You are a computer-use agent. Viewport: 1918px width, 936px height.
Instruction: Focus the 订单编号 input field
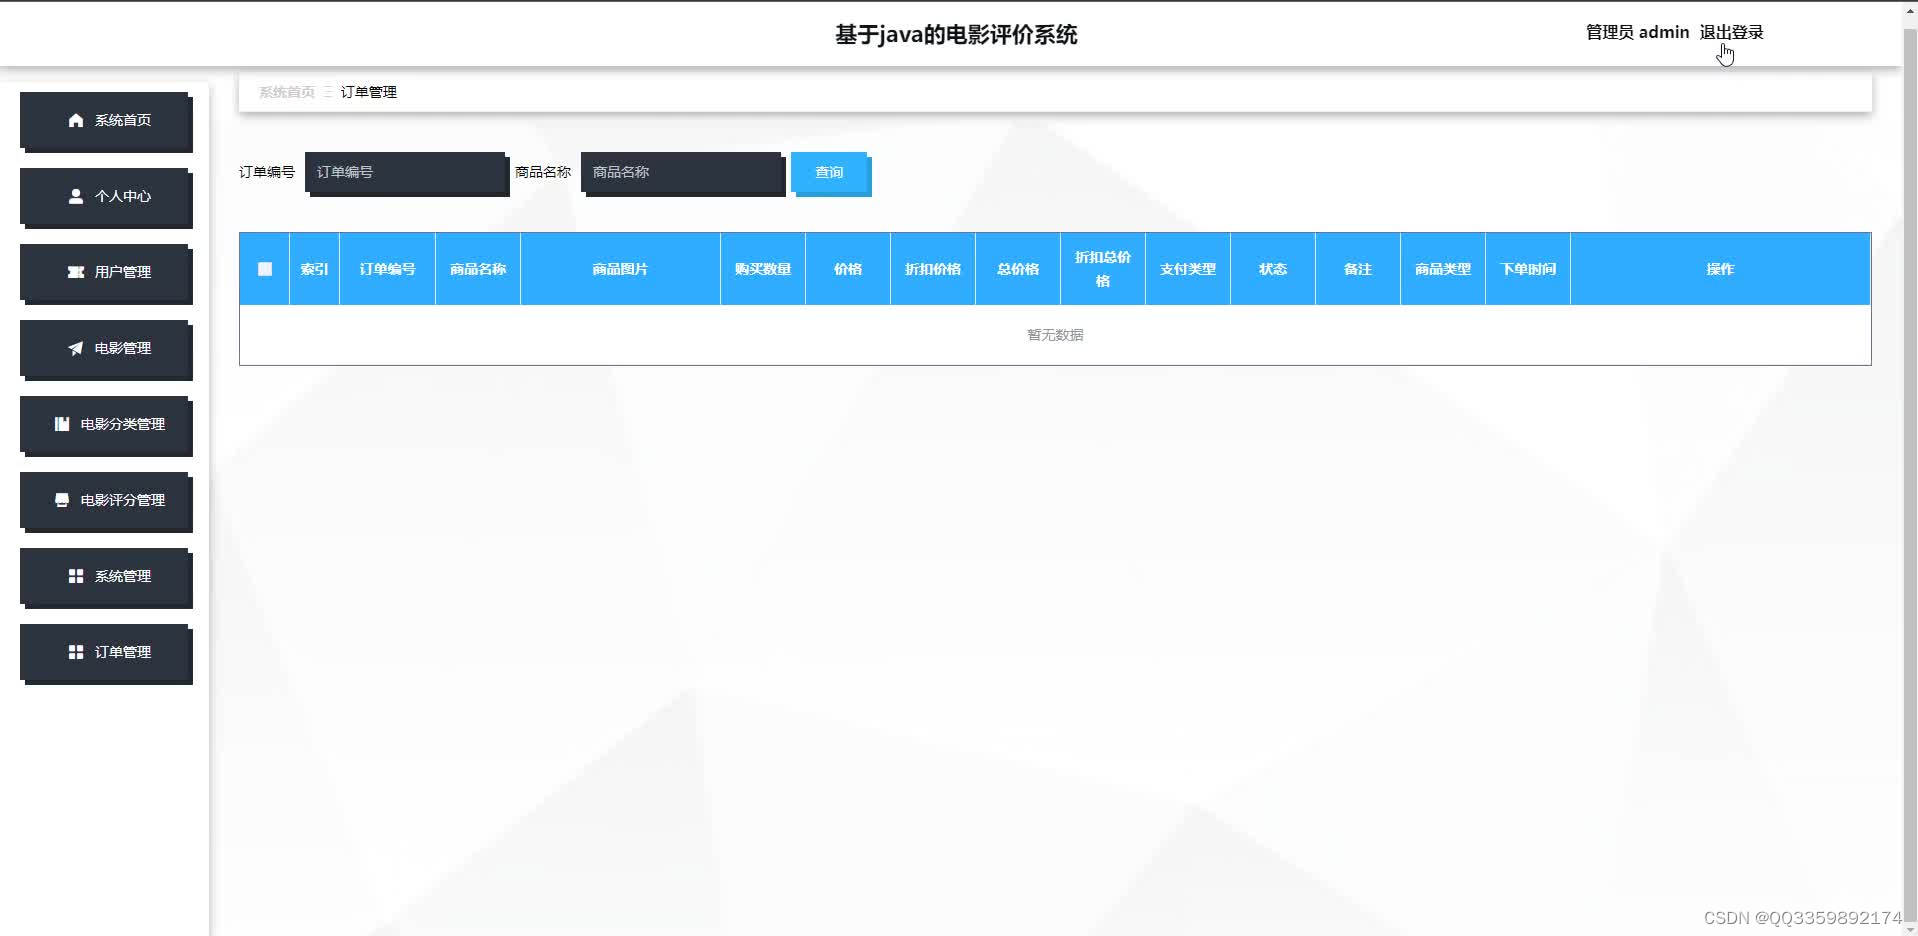pyautogui.click(x=405, y=172)
